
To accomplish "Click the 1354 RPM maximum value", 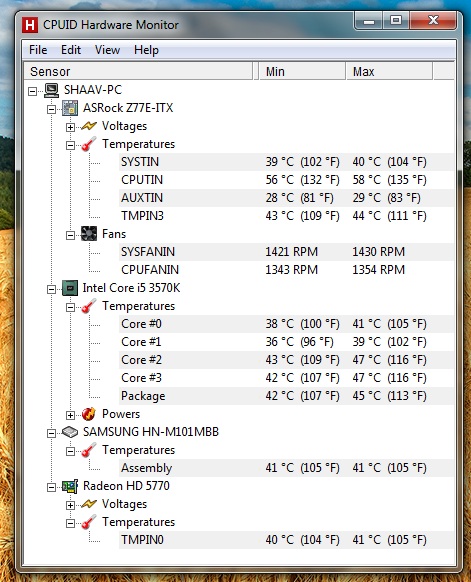I will (x=379, y=270).
